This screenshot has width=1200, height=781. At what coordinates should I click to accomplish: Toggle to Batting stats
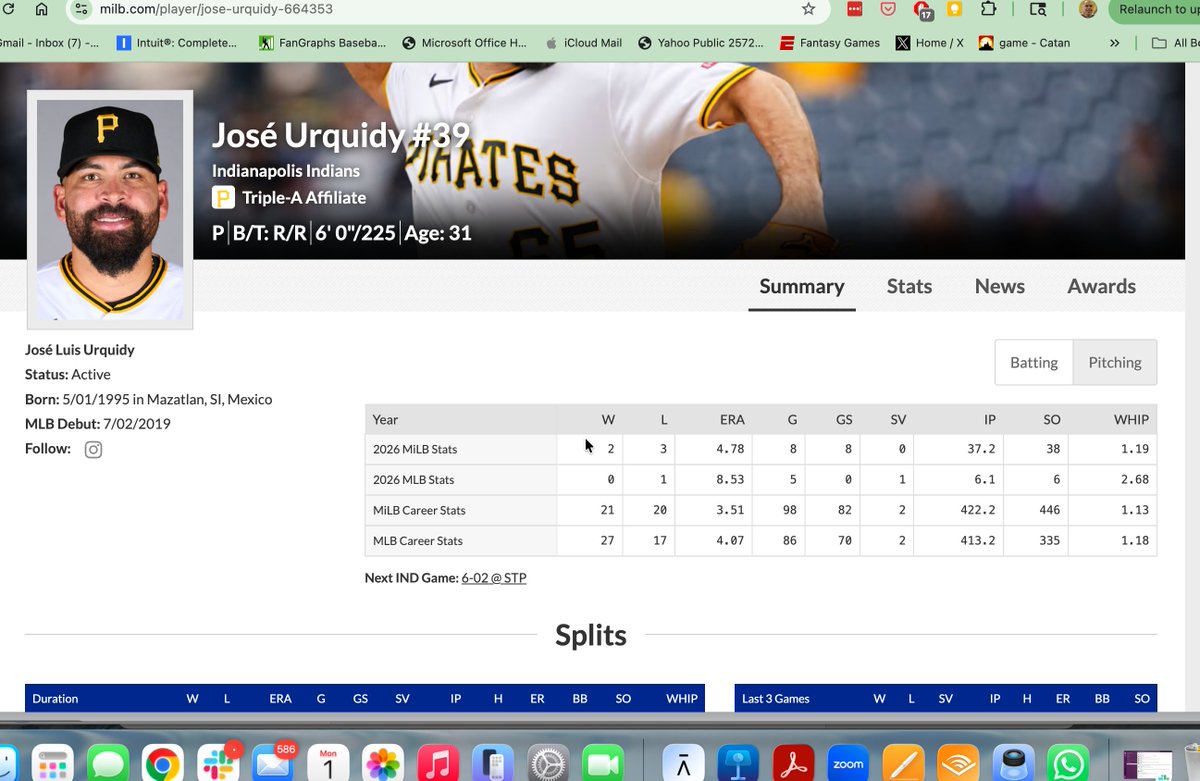[1034, 362]
